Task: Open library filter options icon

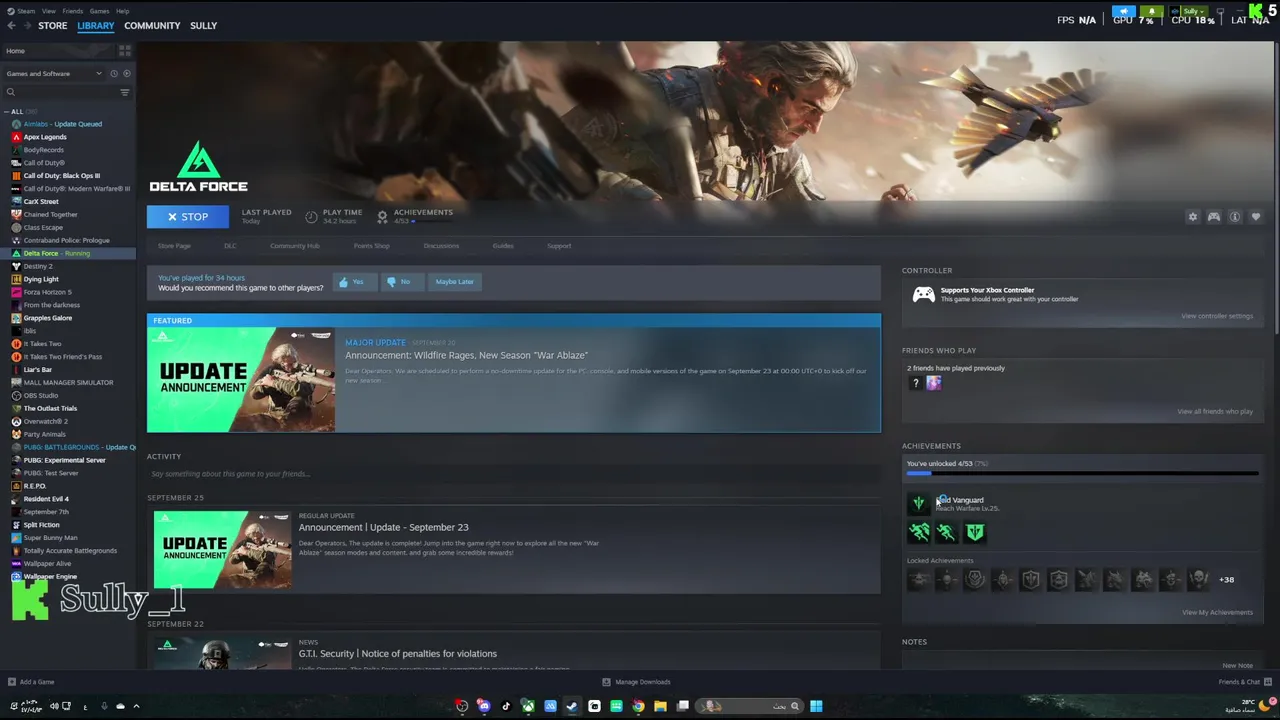Action: [125, 92]
